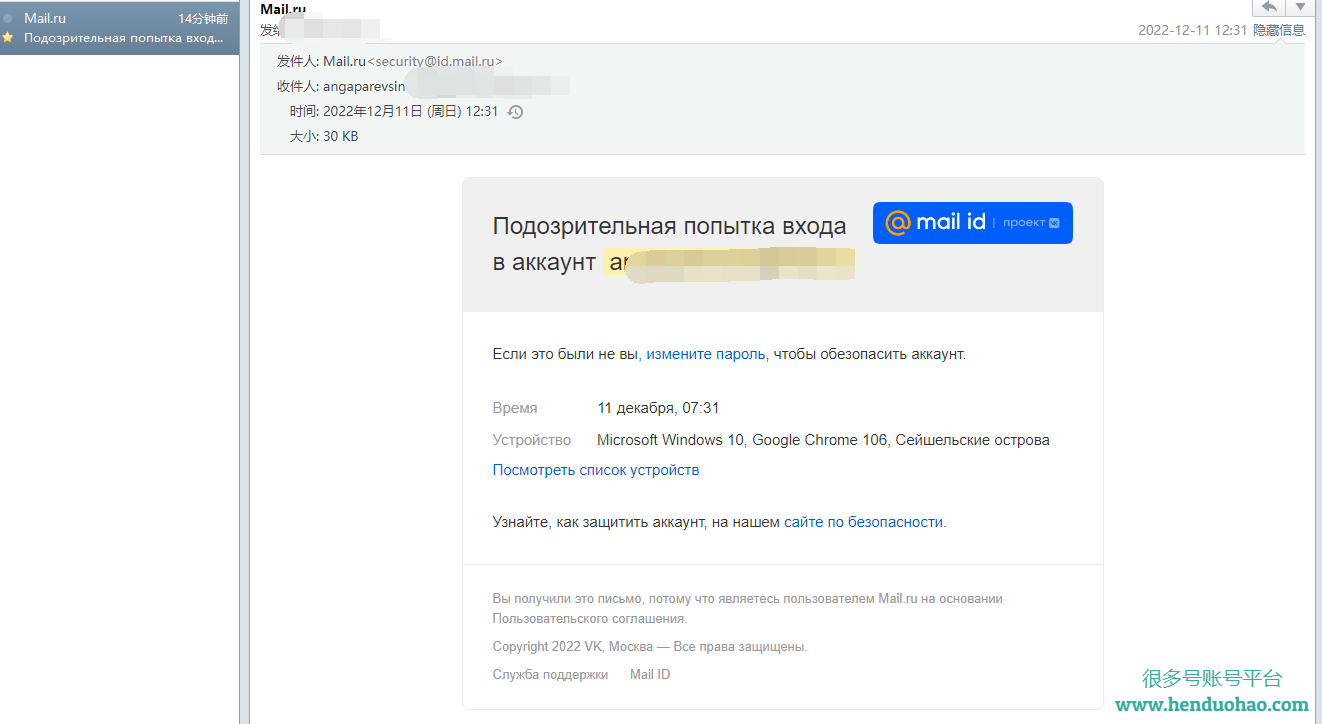Viewport: 1322px width, 724px height.
Task: Open 'Посмотреть список устройств' link
Action: coord(596,470)
